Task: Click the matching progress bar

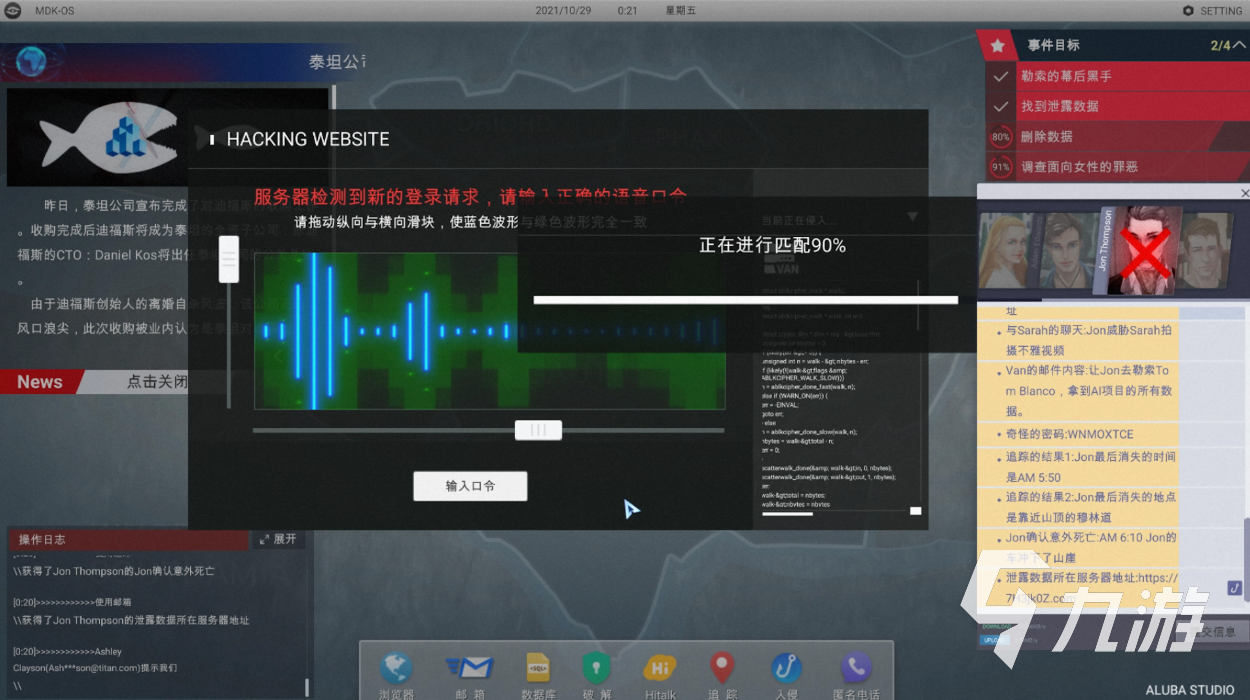Action: pos(745,299)
